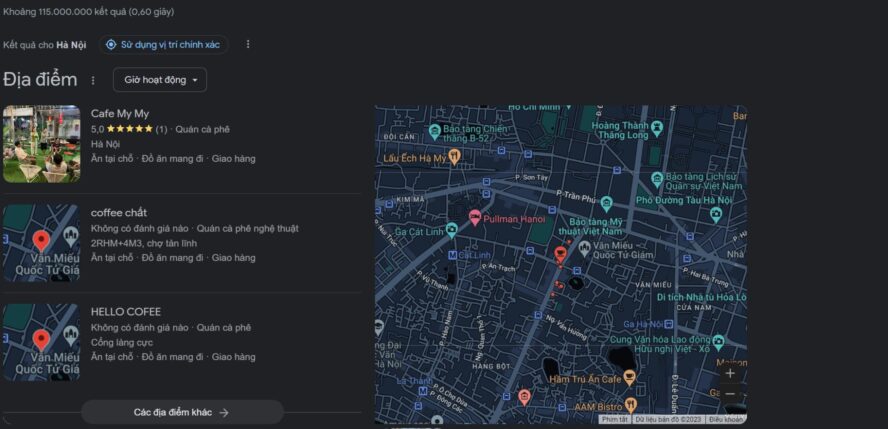
Task: Zoom out on the map with minus
Action: tap(730, 394)
